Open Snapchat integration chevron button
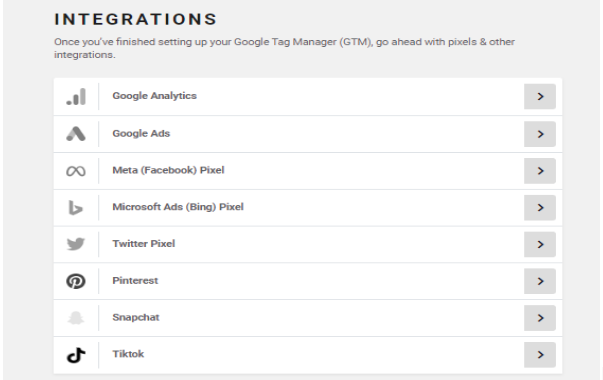The width and height of the screenshot is (603, 380). (540, 318)
